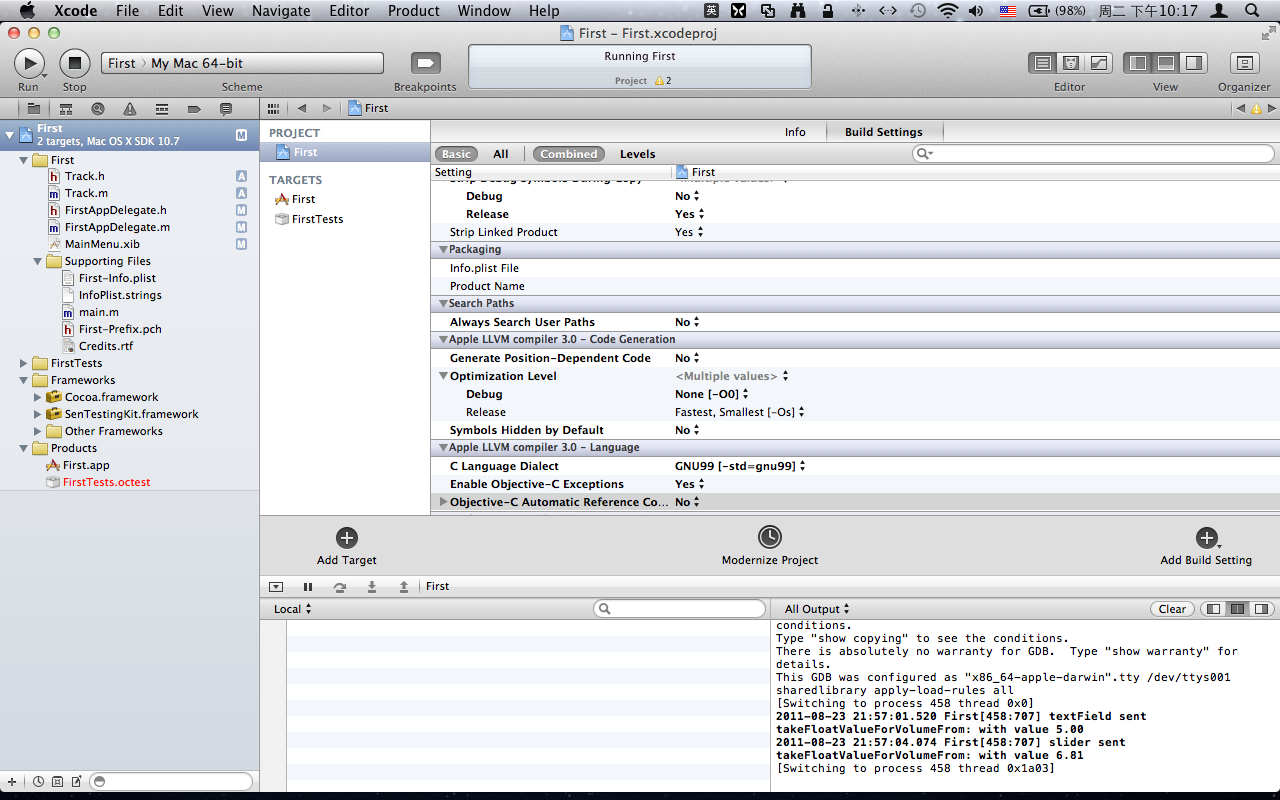Open the Xcode application menu
The height and width of the screenshot is (800, 1280).
click(75, 11)
